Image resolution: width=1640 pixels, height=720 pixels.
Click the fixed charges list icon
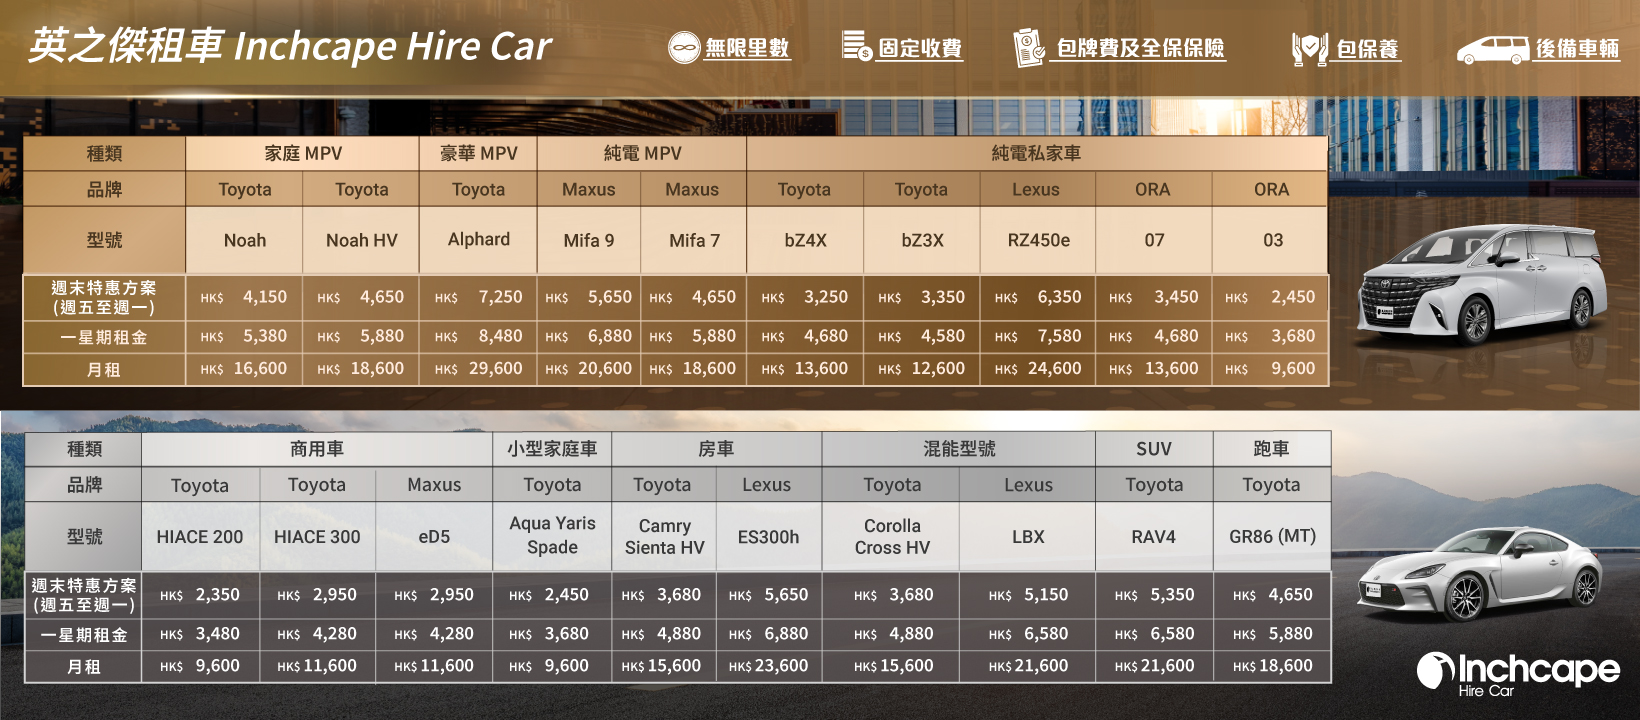(857, 46)
